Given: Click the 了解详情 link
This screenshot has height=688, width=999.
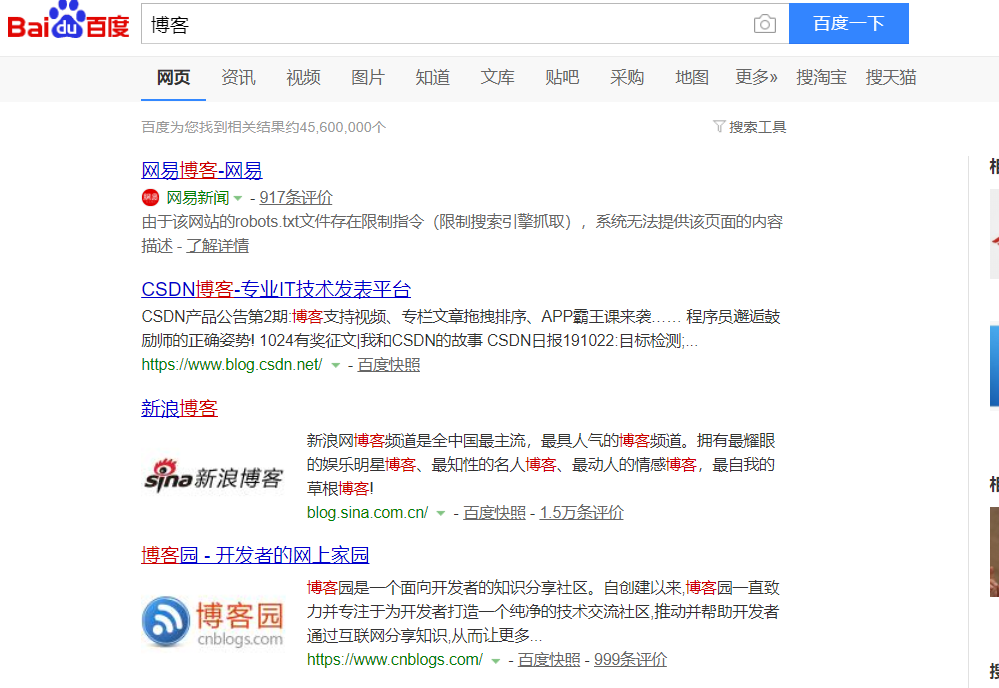Looking at the screenshot, I should 217,245.
